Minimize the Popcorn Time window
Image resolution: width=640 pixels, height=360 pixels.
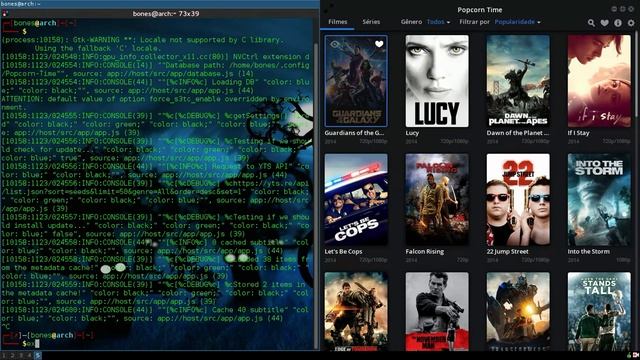[614, 9]
